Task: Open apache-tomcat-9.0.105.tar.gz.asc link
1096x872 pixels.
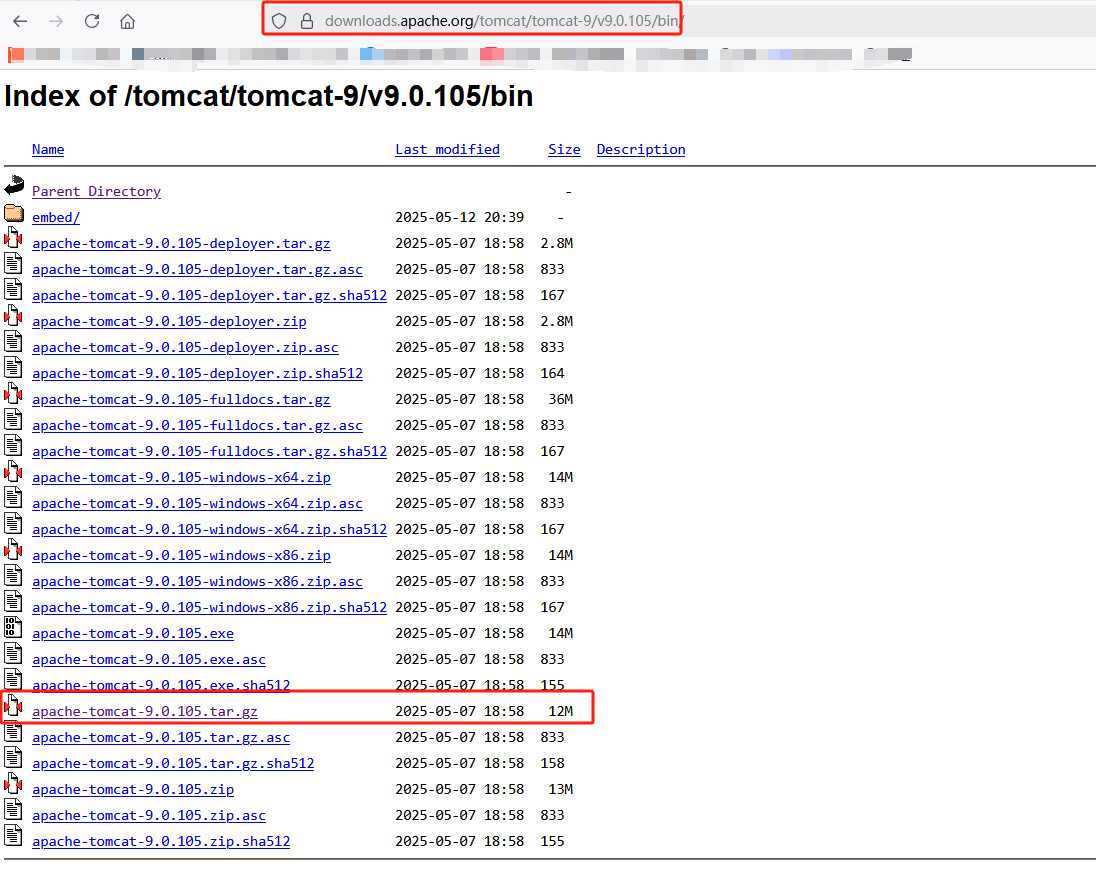Action: click(x=161, y=737)
